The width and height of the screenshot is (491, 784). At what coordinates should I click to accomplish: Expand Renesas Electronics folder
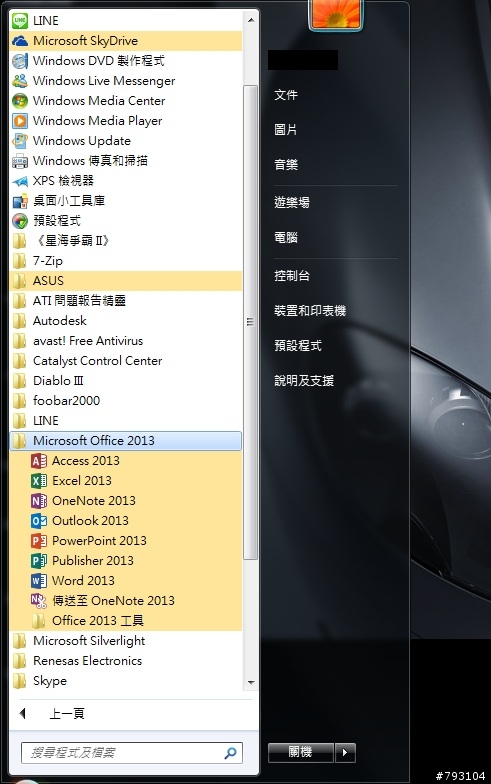click(125, 660)
